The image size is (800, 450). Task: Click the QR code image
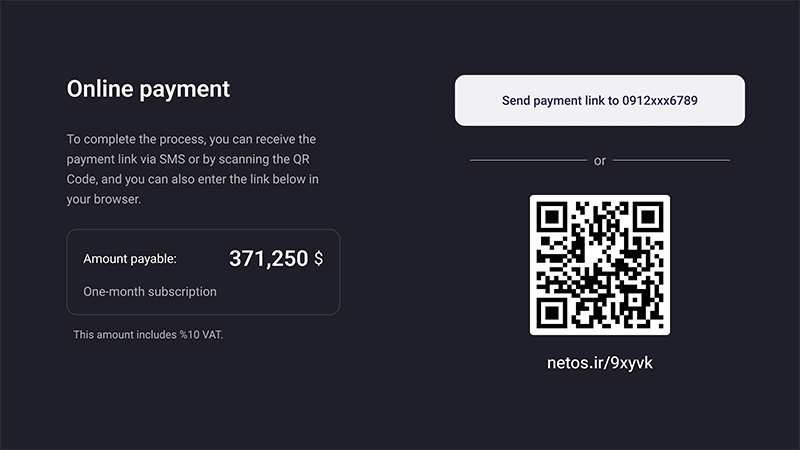[x=599, y=265]
